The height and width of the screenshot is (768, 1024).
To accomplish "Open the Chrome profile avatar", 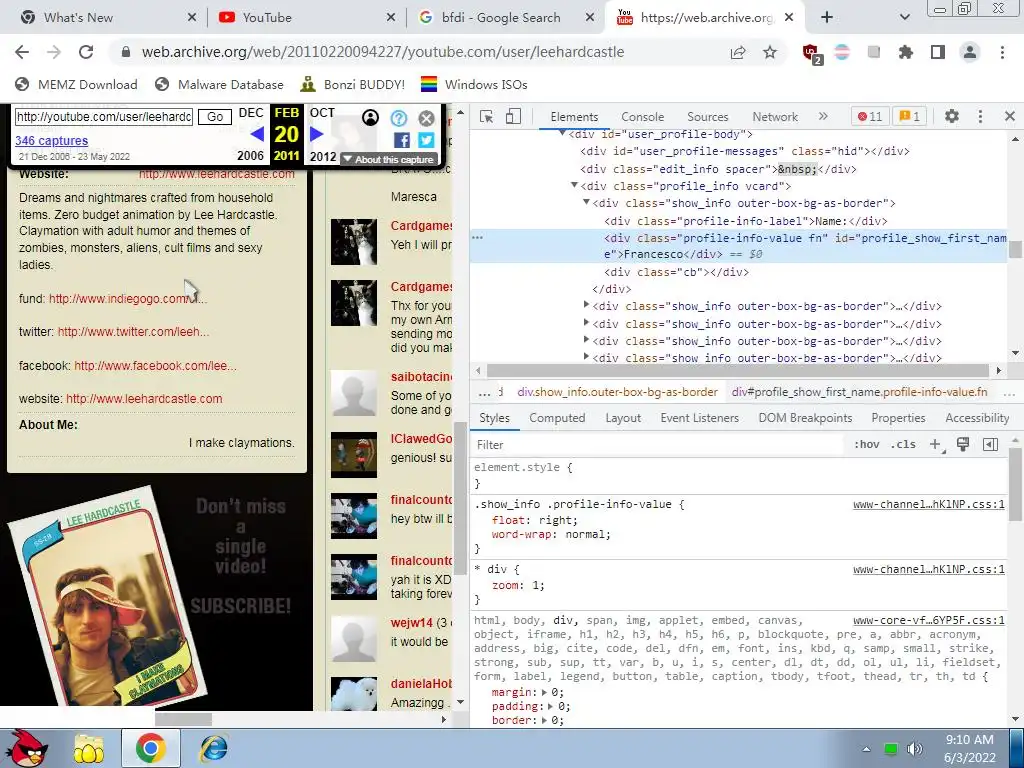I will coord(970,52).
